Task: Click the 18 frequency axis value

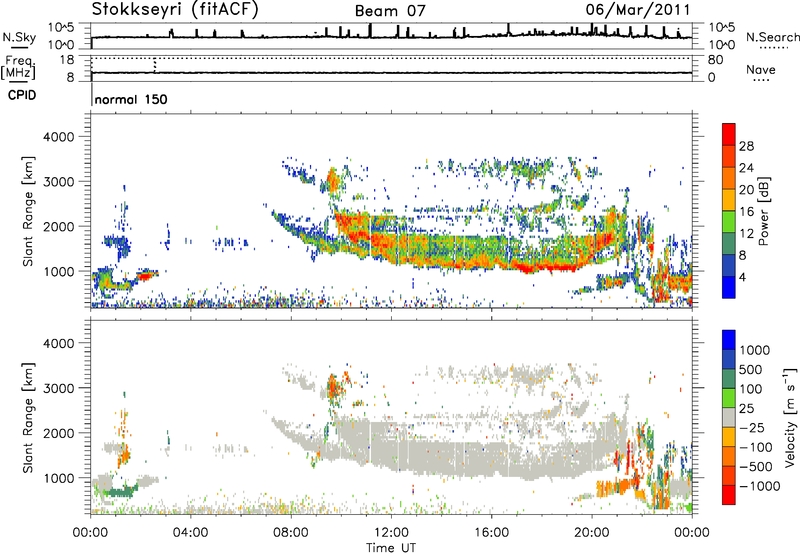Action: pyautogui.click(x=67, y=60)
